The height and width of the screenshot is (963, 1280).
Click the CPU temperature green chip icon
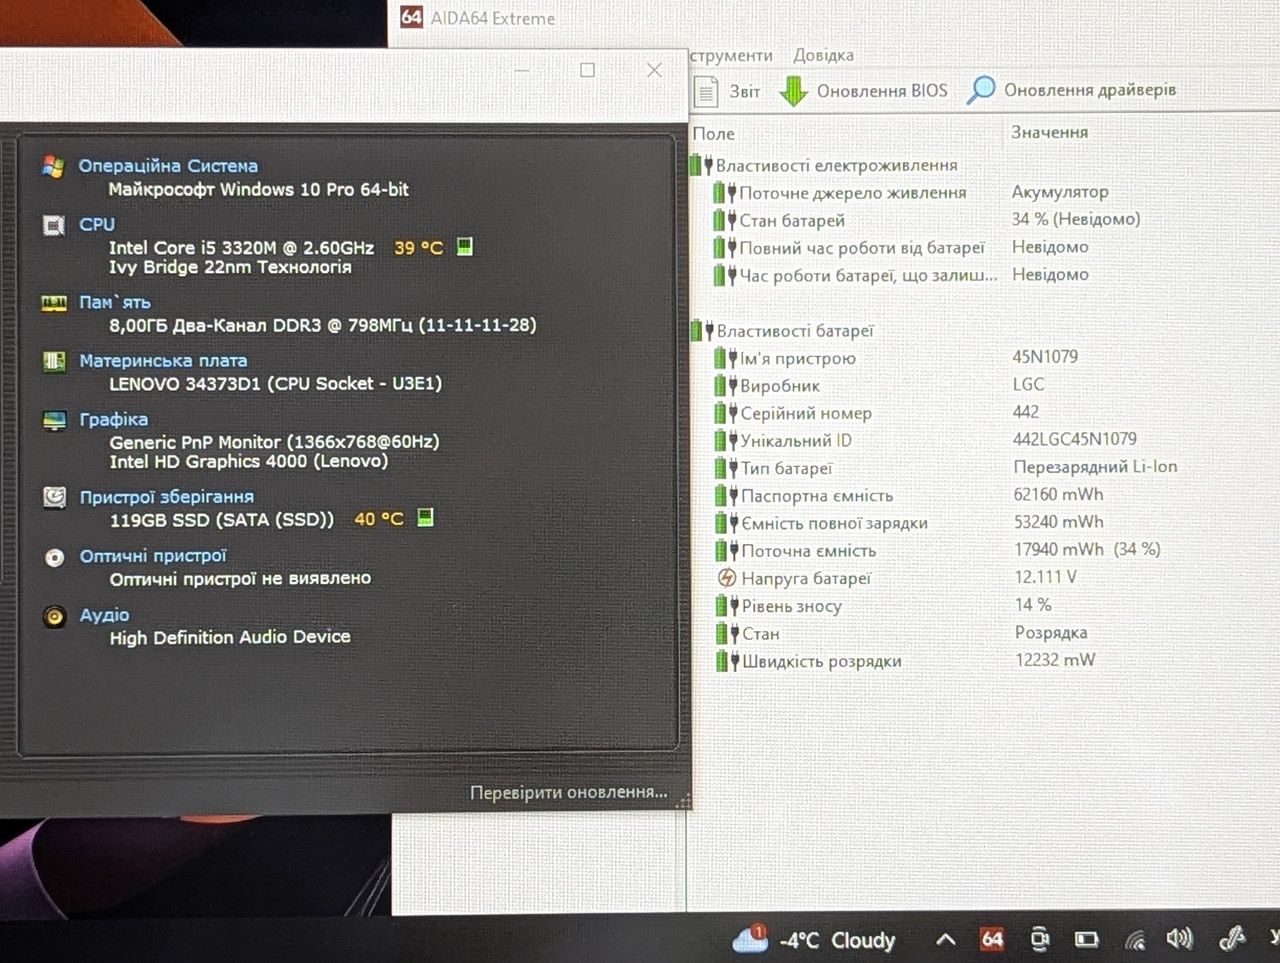(x=465, y=246)
